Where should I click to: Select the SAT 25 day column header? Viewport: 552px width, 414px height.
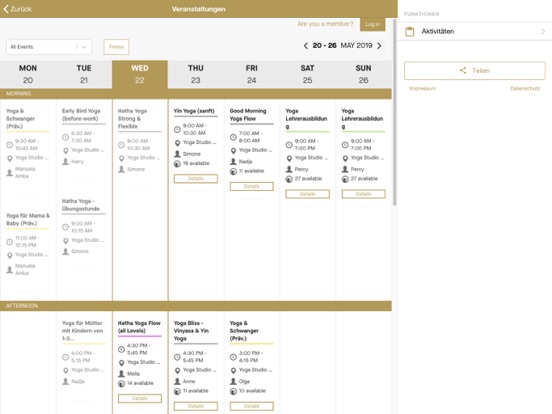(307, 74)
